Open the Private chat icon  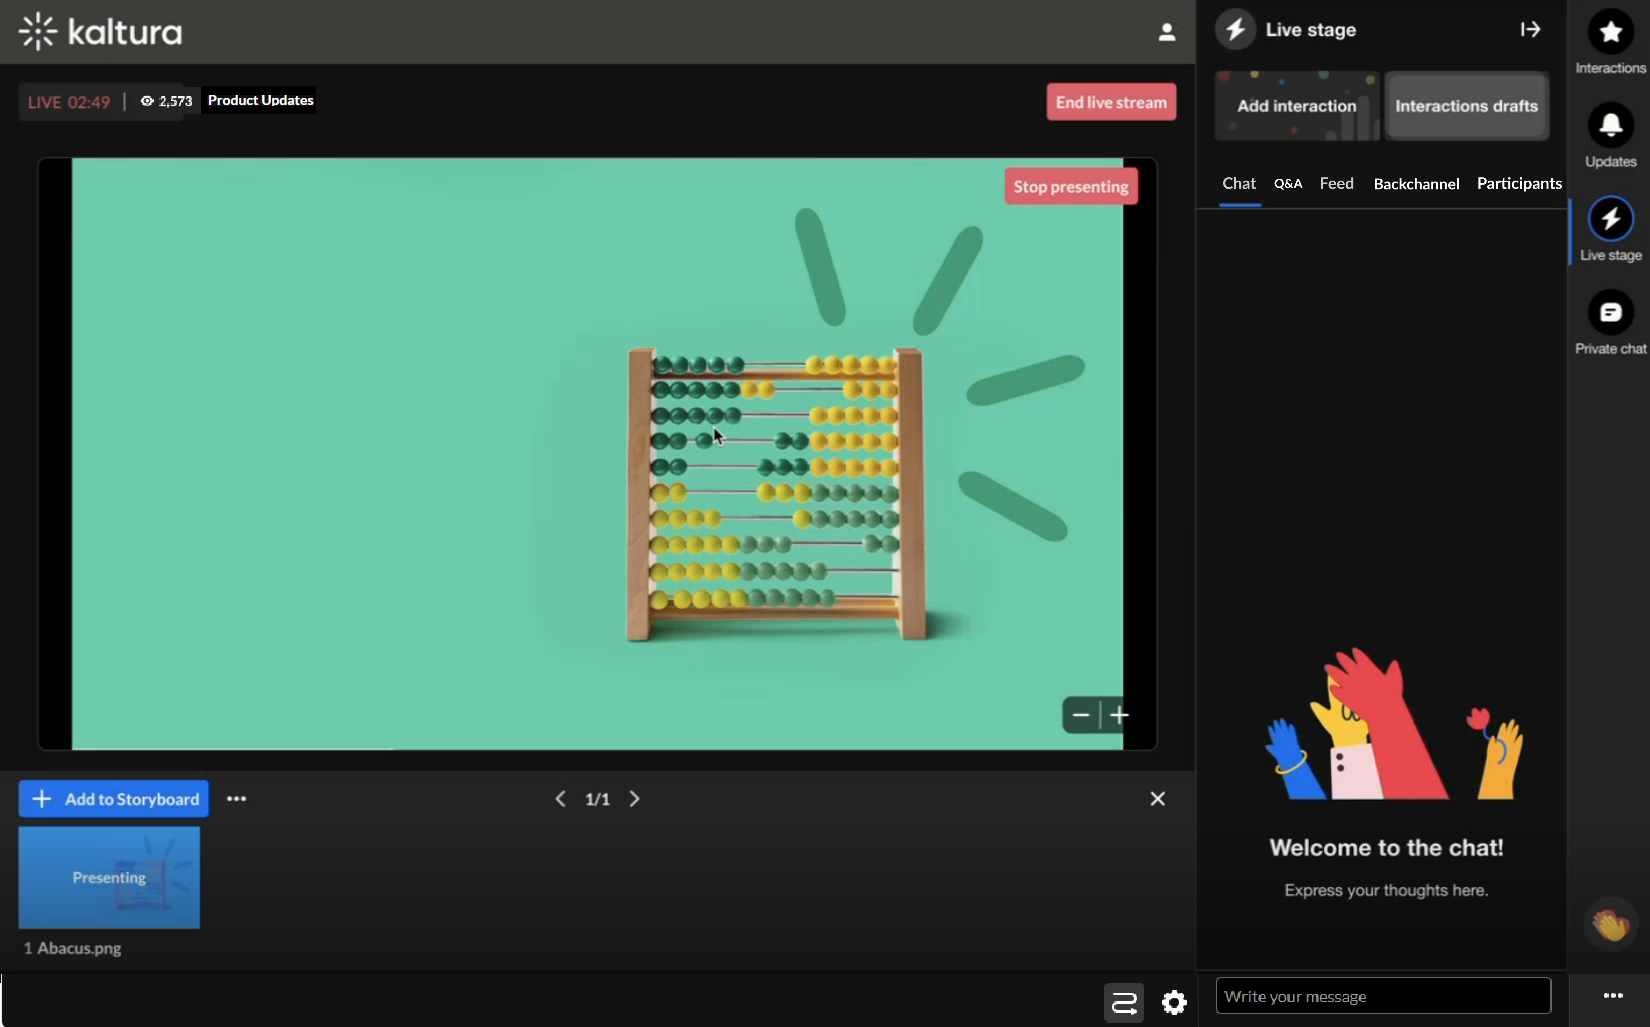1610,313
